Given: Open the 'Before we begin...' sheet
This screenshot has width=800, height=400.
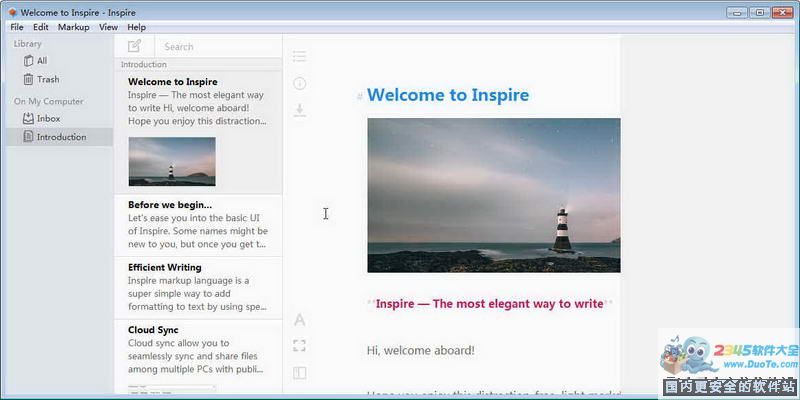Looking at the screenshot, I should [198, 225].
